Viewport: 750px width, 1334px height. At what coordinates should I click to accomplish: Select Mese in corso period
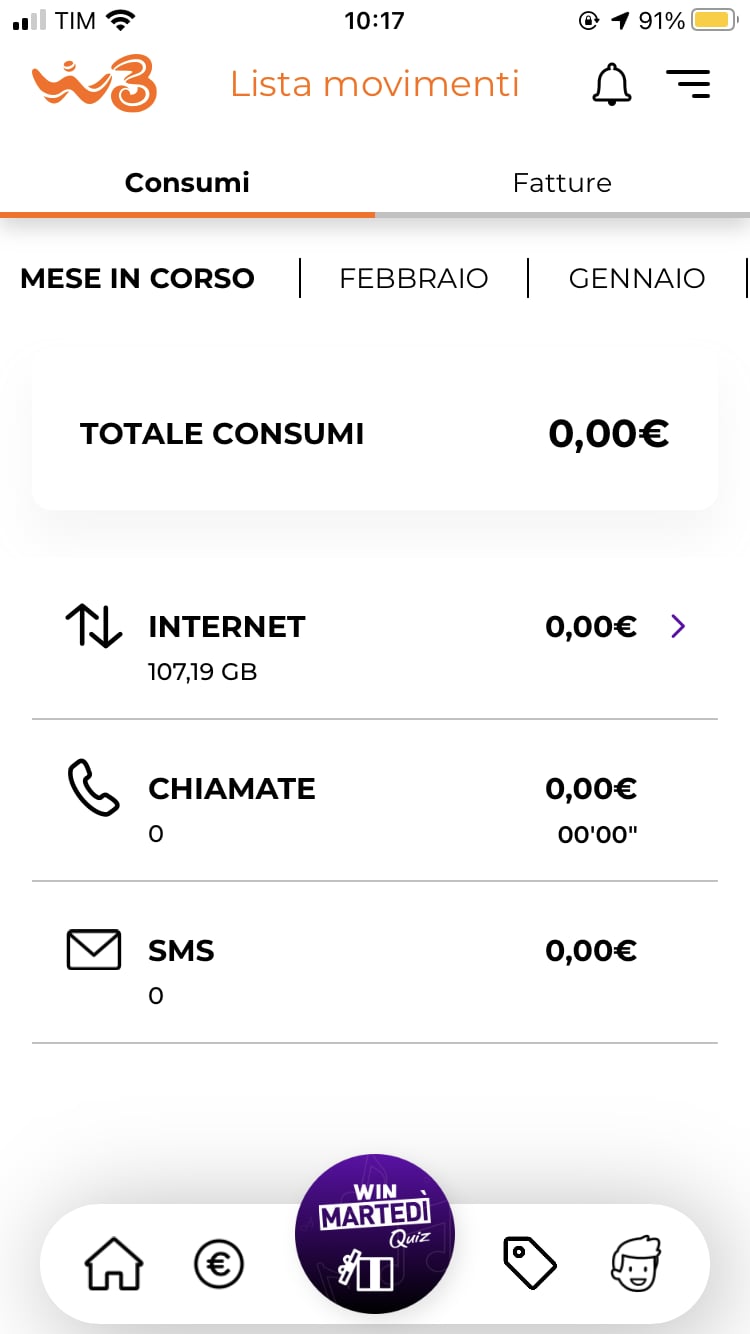[137, 278]
